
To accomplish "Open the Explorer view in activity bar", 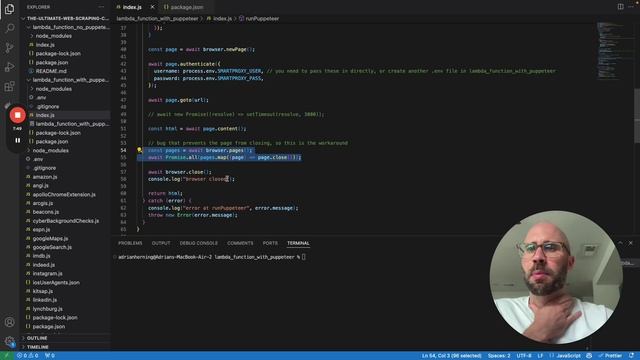I will 9,9.
